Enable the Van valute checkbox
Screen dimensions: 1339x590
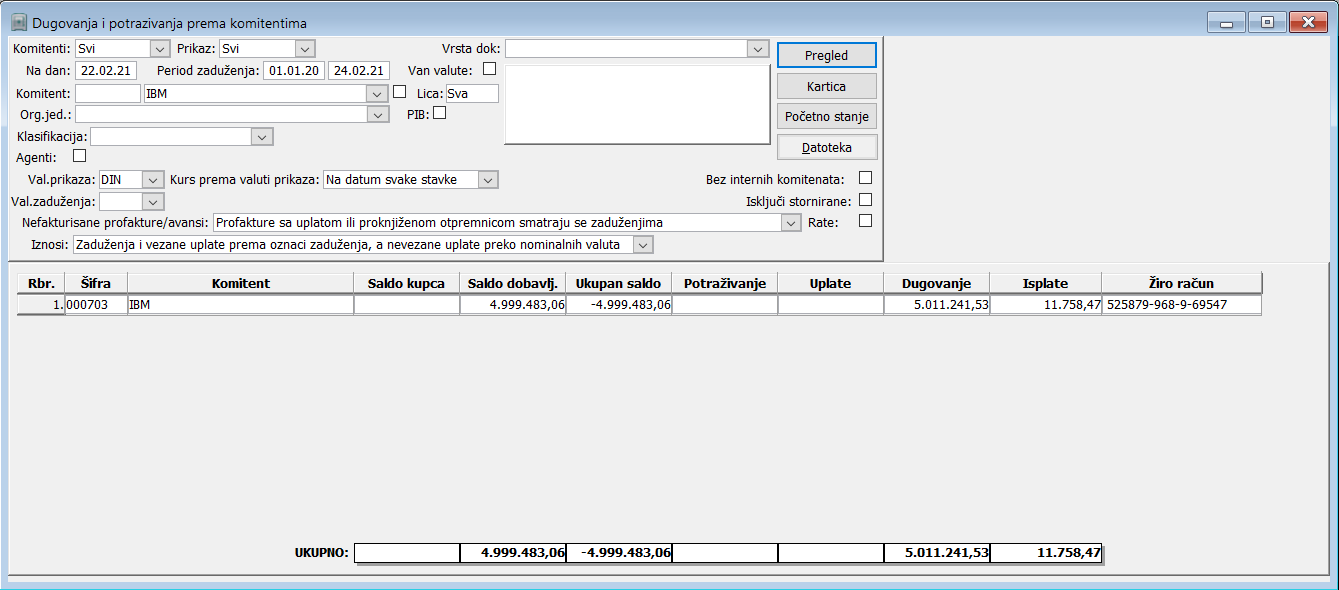489,69
